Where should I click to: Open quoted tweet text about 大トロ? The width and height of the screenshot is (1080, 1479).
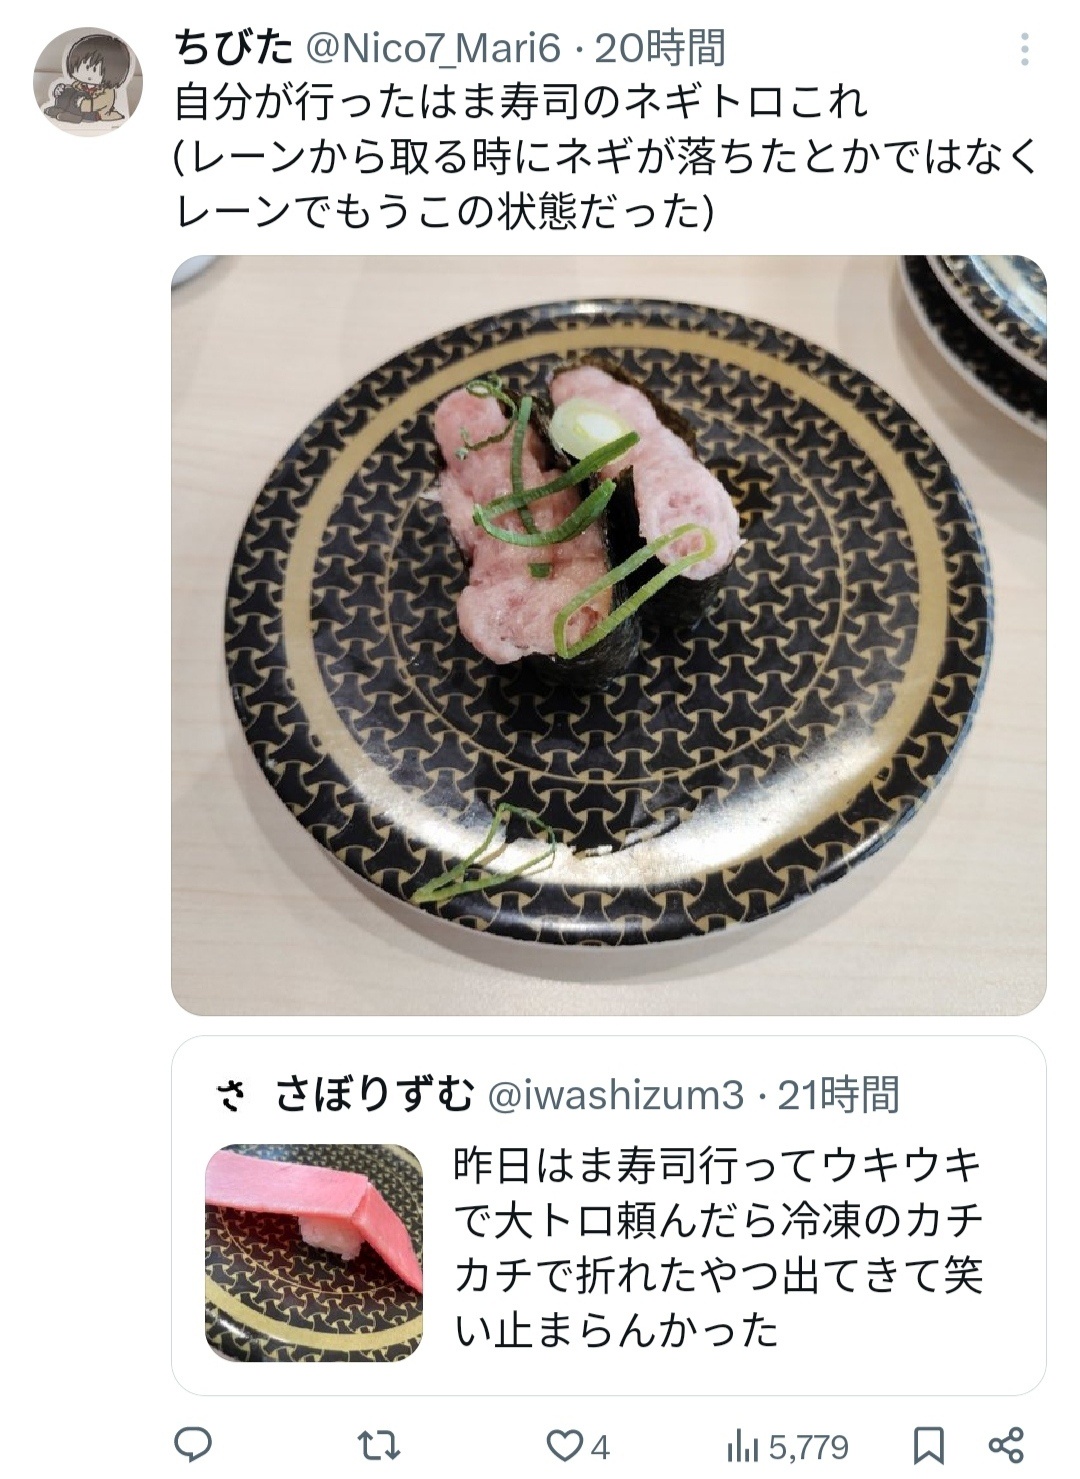coord(719,1248)
